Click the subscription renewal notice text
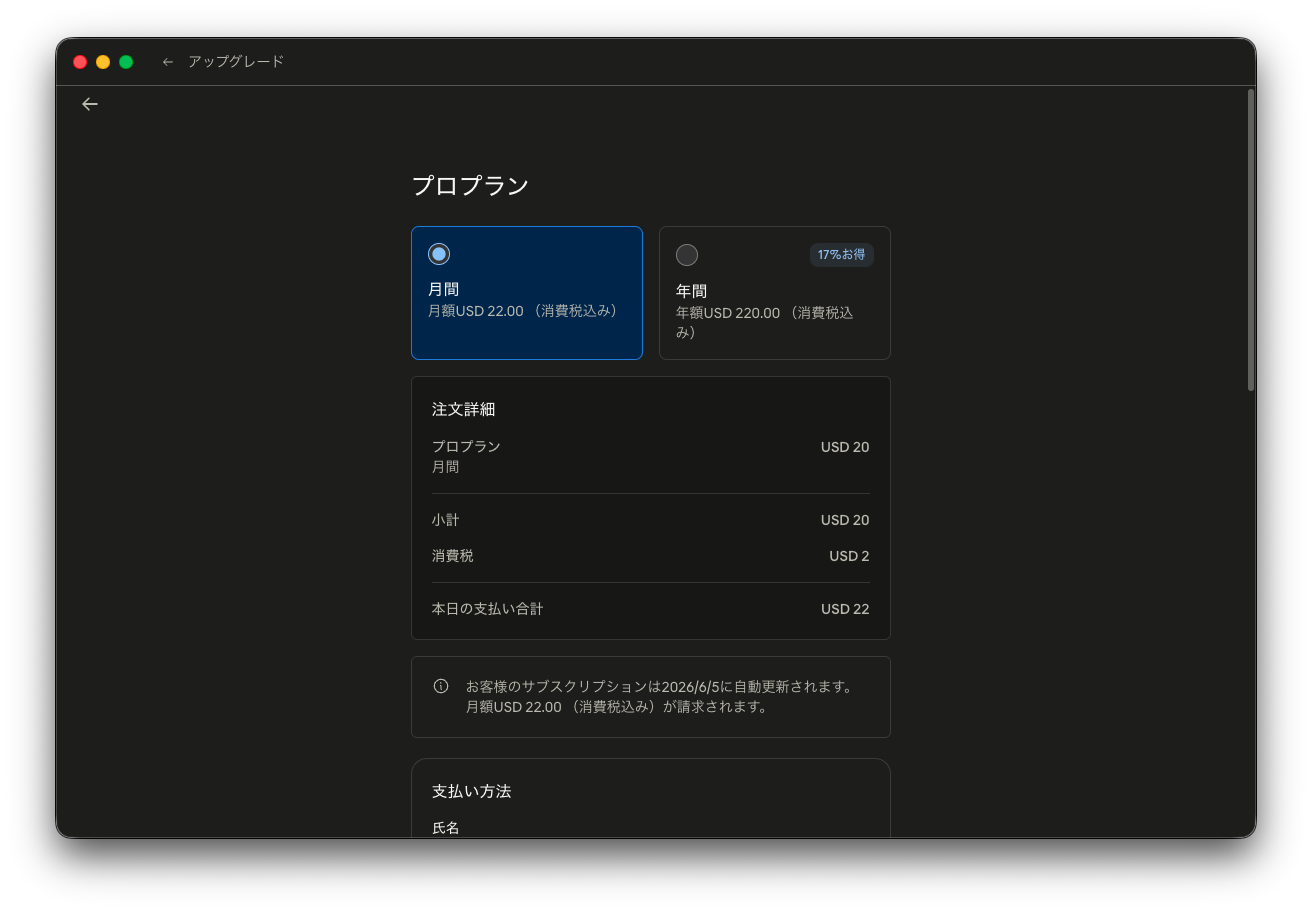Viewport: 1312px width, 912px height. click(661, 697)
